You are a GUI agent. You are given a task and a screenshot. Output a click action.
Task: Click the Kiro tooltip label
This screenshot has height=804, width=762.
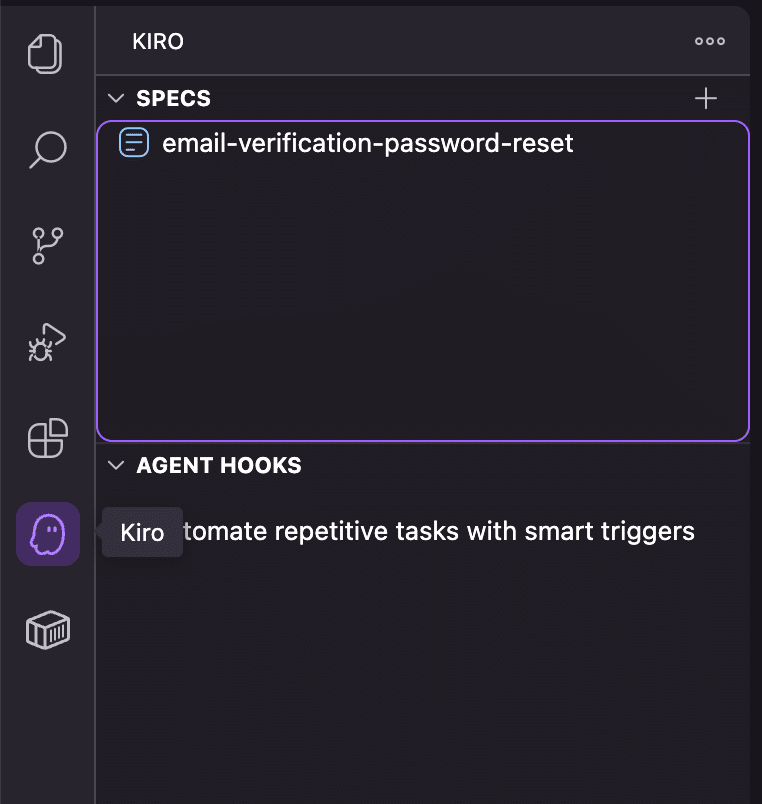click(x=142, y=533)
